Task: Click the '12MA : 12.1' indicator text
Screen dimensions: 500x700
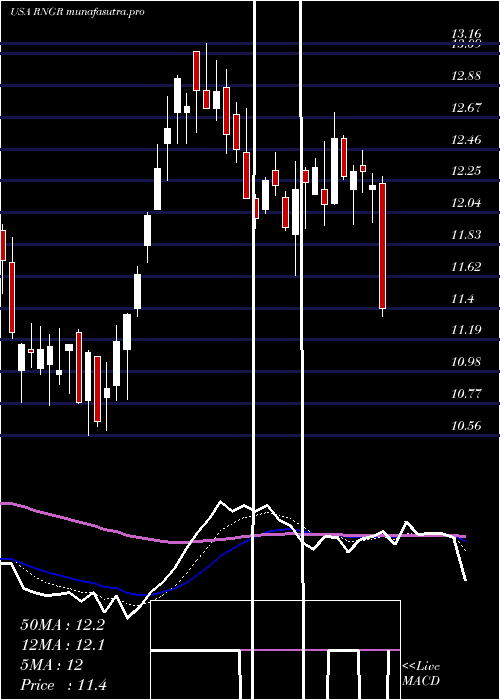Action: click(62, 645)
